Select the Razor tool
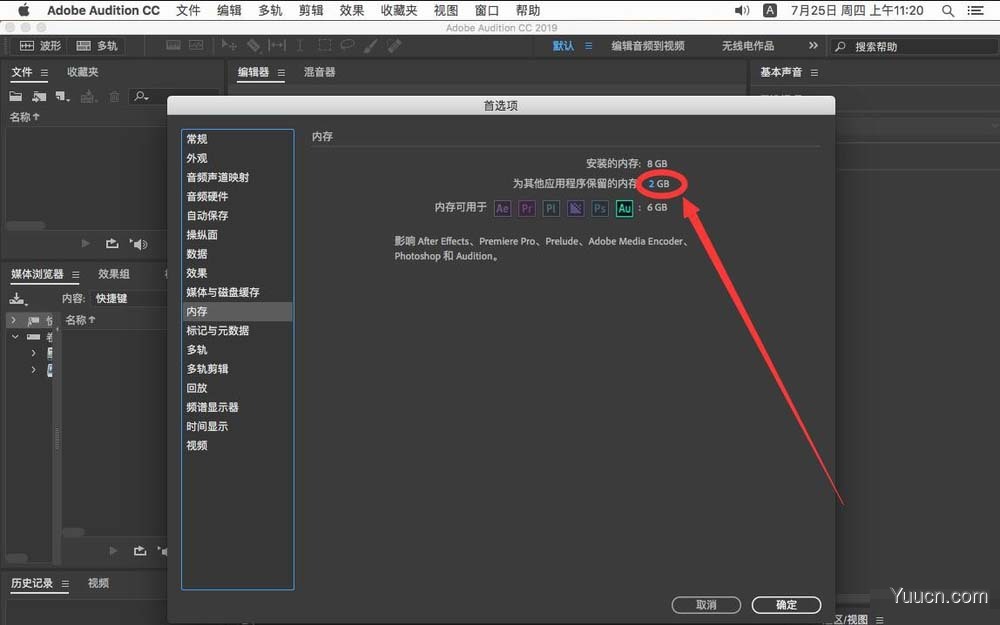 [252, 45]
